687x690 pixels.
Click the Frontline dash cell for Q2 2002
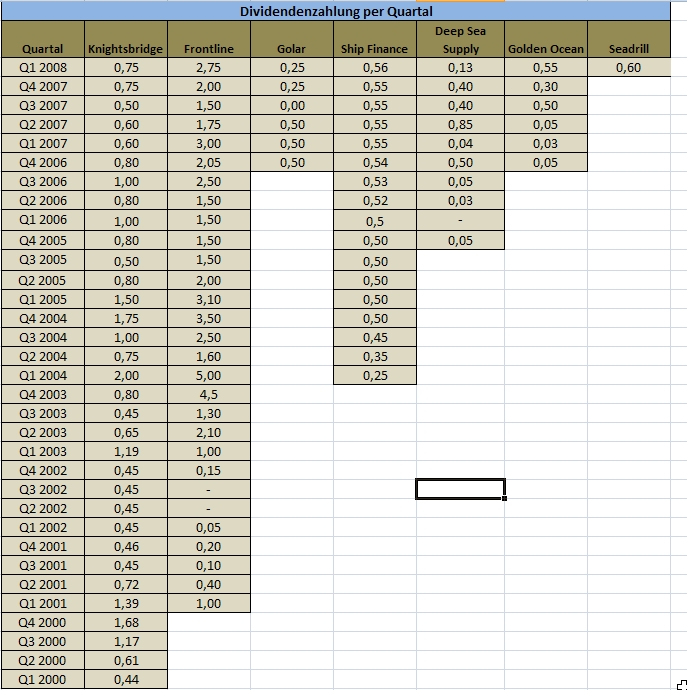point(209,507)
